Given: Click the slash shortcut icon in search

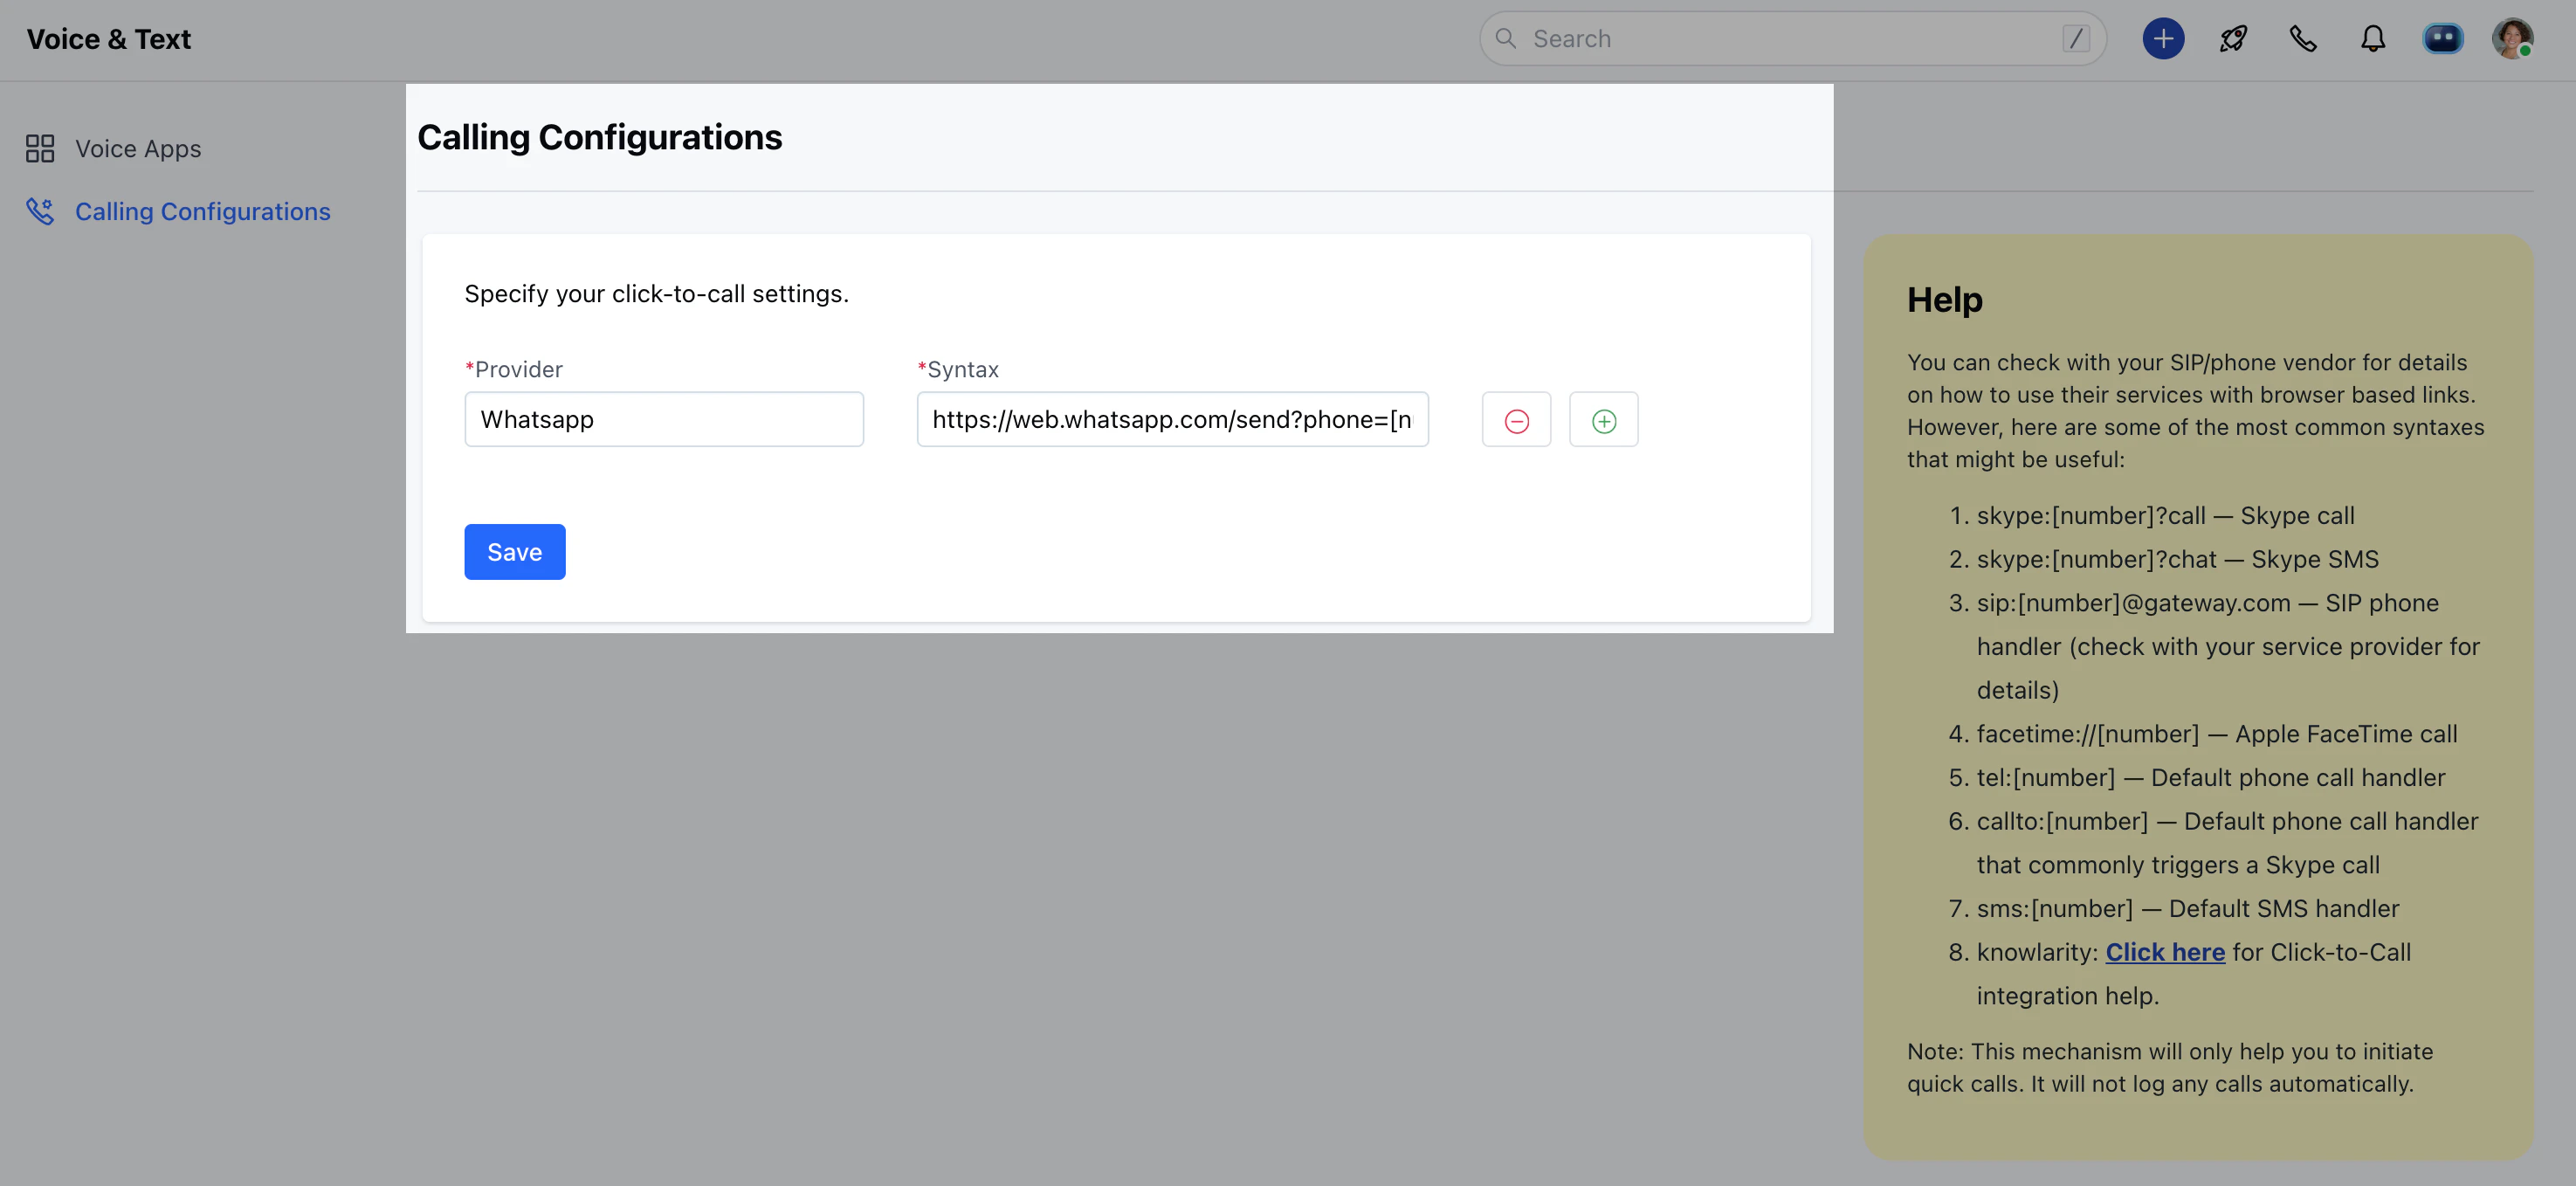Looking at the screenshot, I should coord(2075,39).
